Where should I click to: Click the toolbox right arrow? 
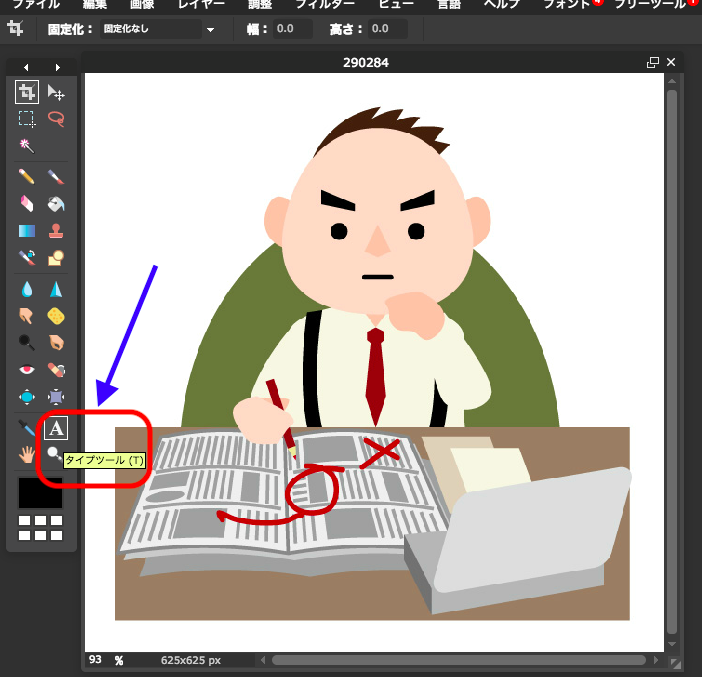[x=57, y=67]
